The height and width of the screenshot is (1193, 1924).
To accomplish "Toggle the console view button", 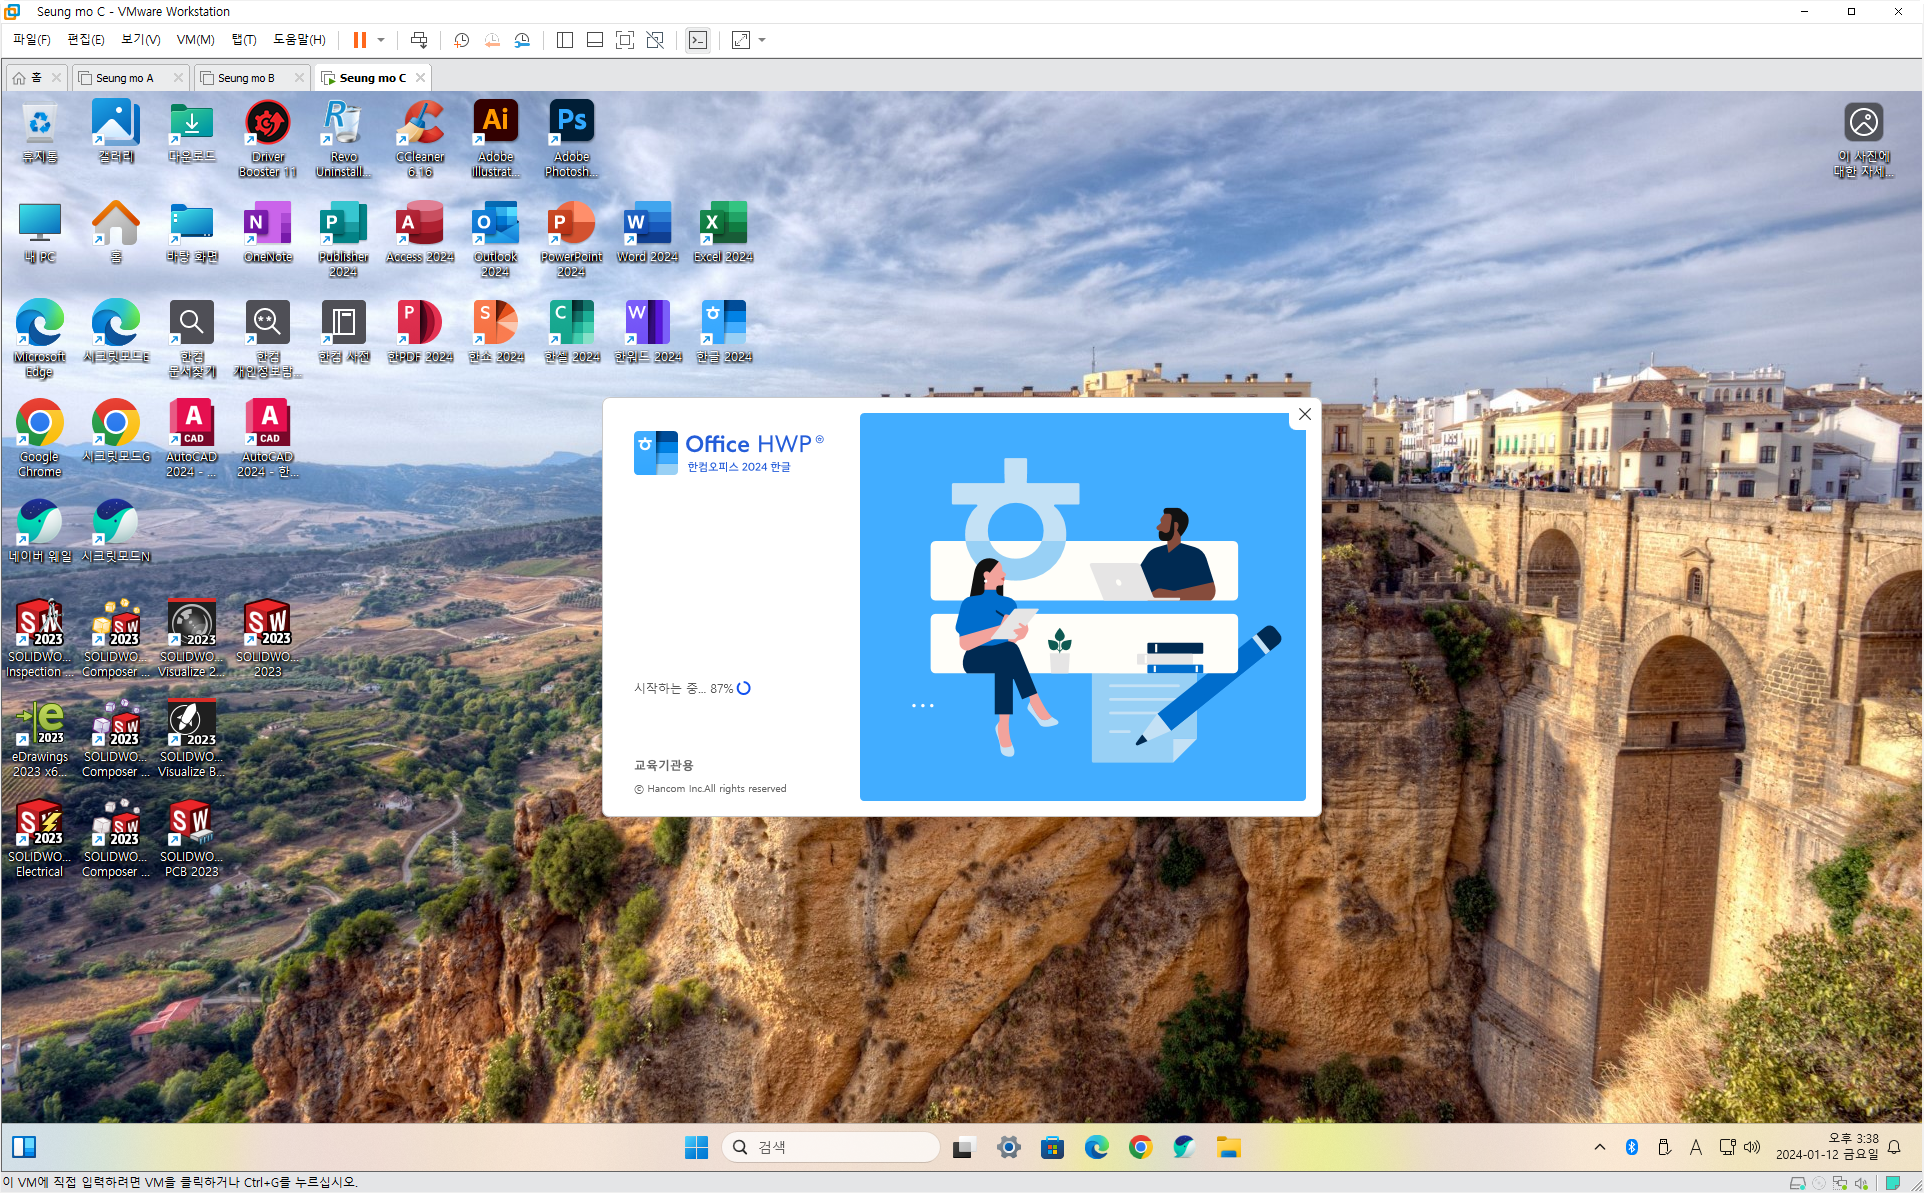I will (698, 40).
